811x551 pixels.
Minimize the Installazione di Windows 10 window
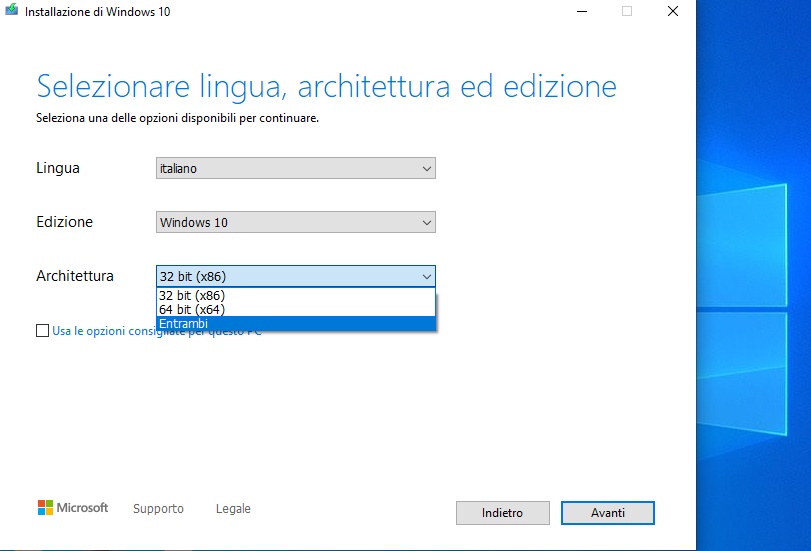coord(582,11)
